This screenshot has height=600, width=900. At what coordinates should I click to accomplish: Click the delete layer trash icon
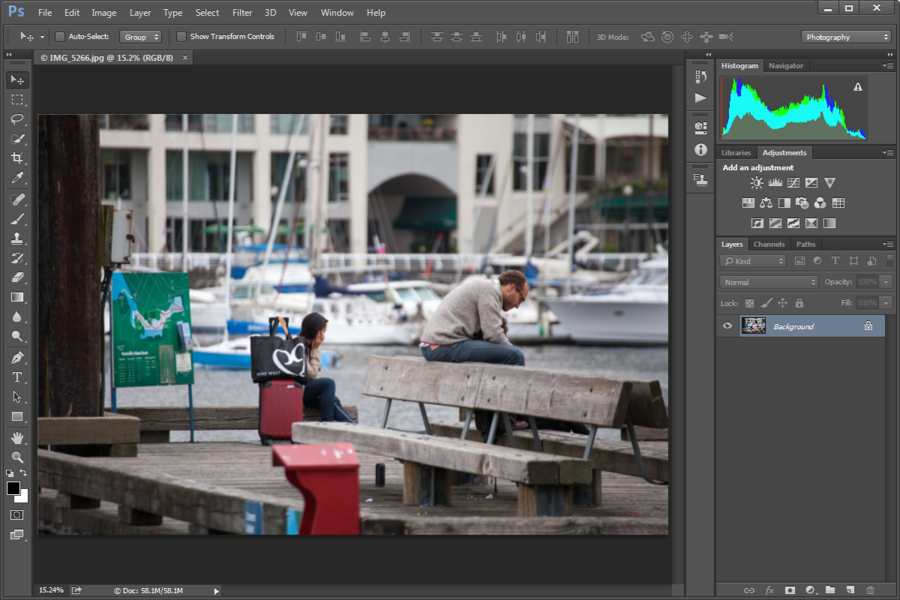[x=870, y=590]
